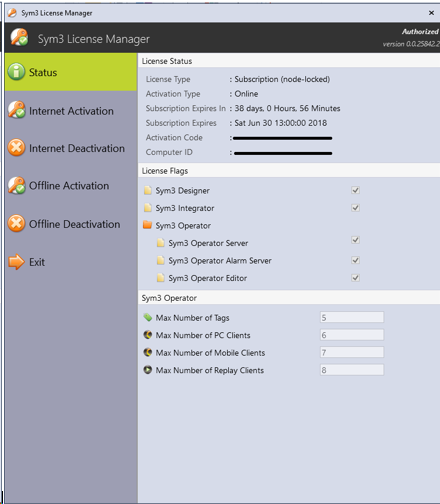Open the Status page
This screenshot has height=504, width=440.
click(x=71, y=72)
